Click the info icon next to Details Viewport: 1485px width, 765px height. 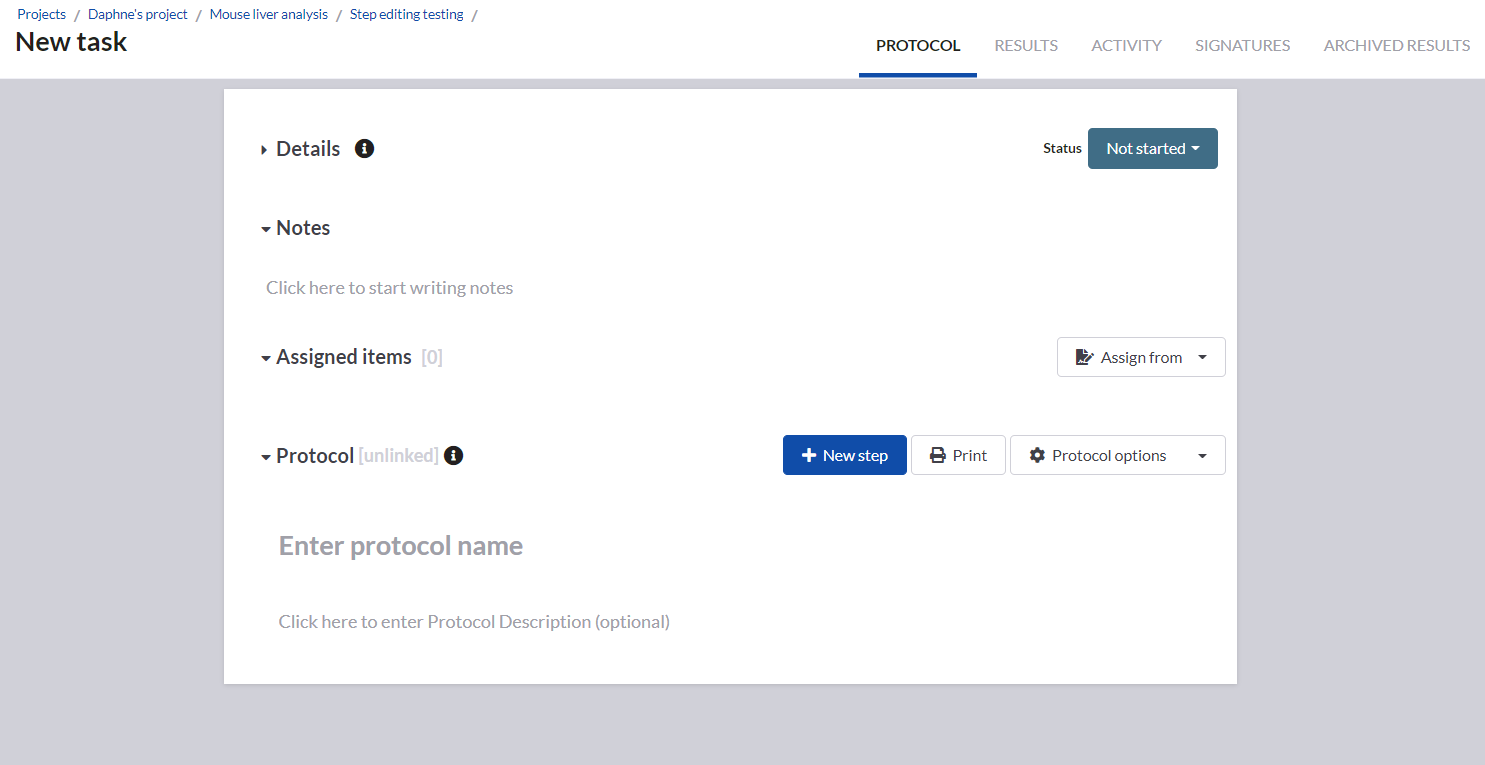[365, 149]
